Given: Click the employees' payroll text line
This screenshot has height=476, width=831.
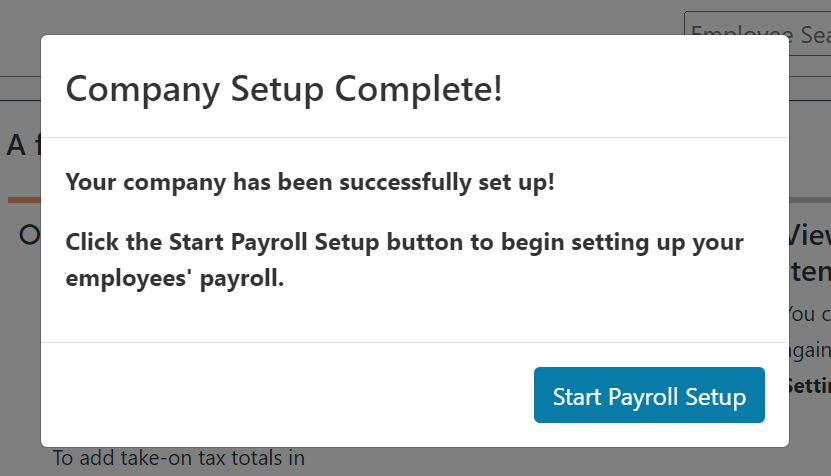Looking at the screenshot, I should pyautogui.click(x=175, y=278).
